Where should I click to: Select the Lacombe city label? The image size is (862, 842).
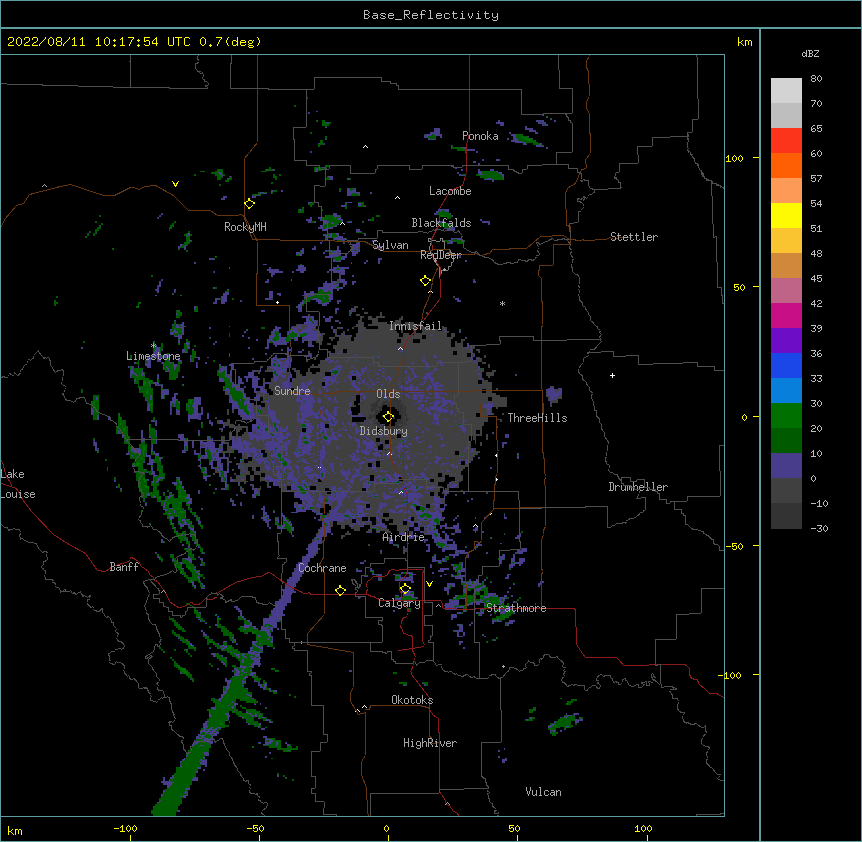coord(450,191)
